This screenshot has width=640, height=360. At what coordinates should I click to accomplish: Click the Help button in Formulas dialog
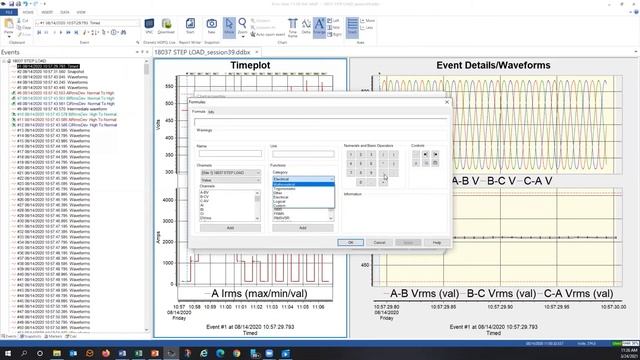click(x=437, y=242)
